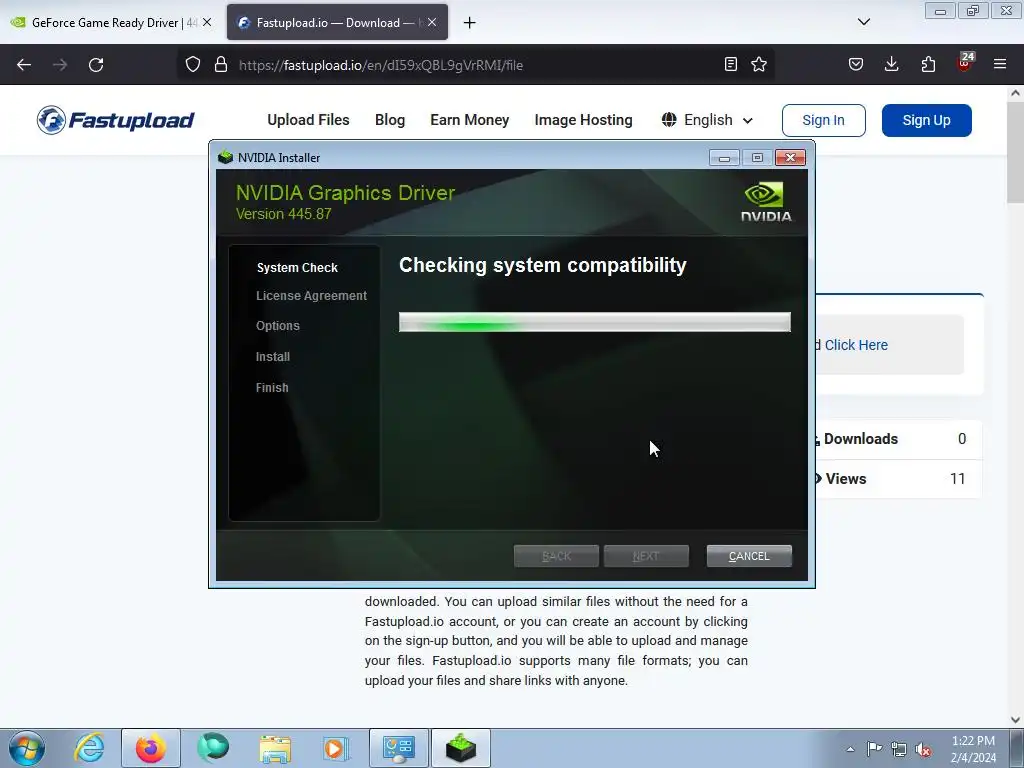Click the NVIDIA Installer title bar icon
Viewport: 1024px width, 768px height.
[x=225, y=157]
